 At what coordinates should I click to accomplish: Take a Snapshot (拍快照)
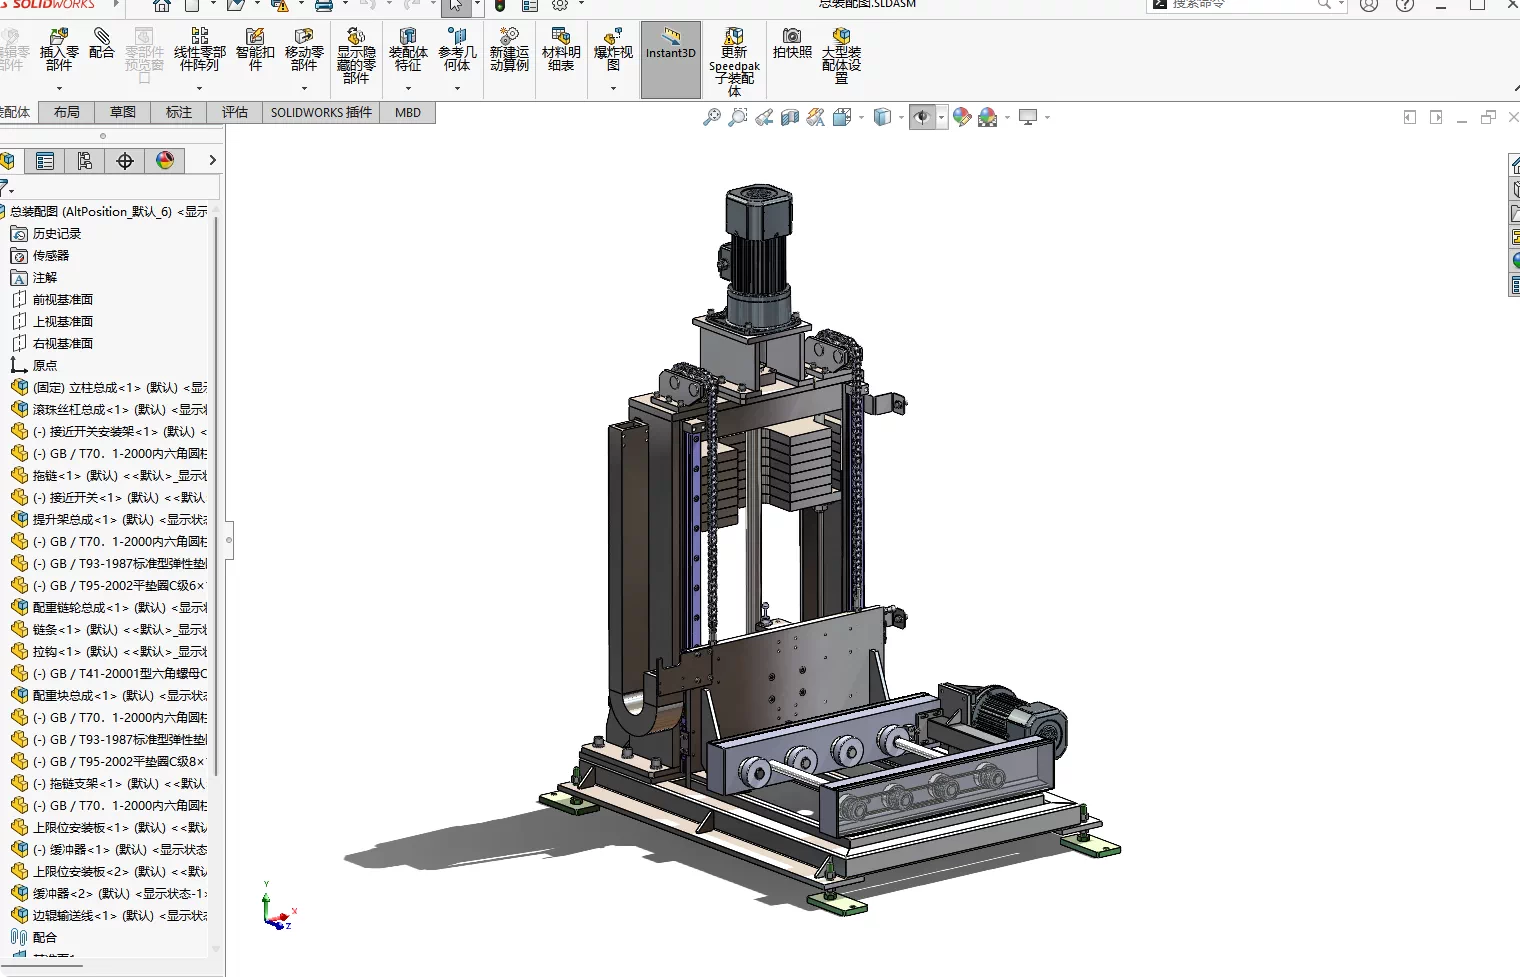[792, 44]
